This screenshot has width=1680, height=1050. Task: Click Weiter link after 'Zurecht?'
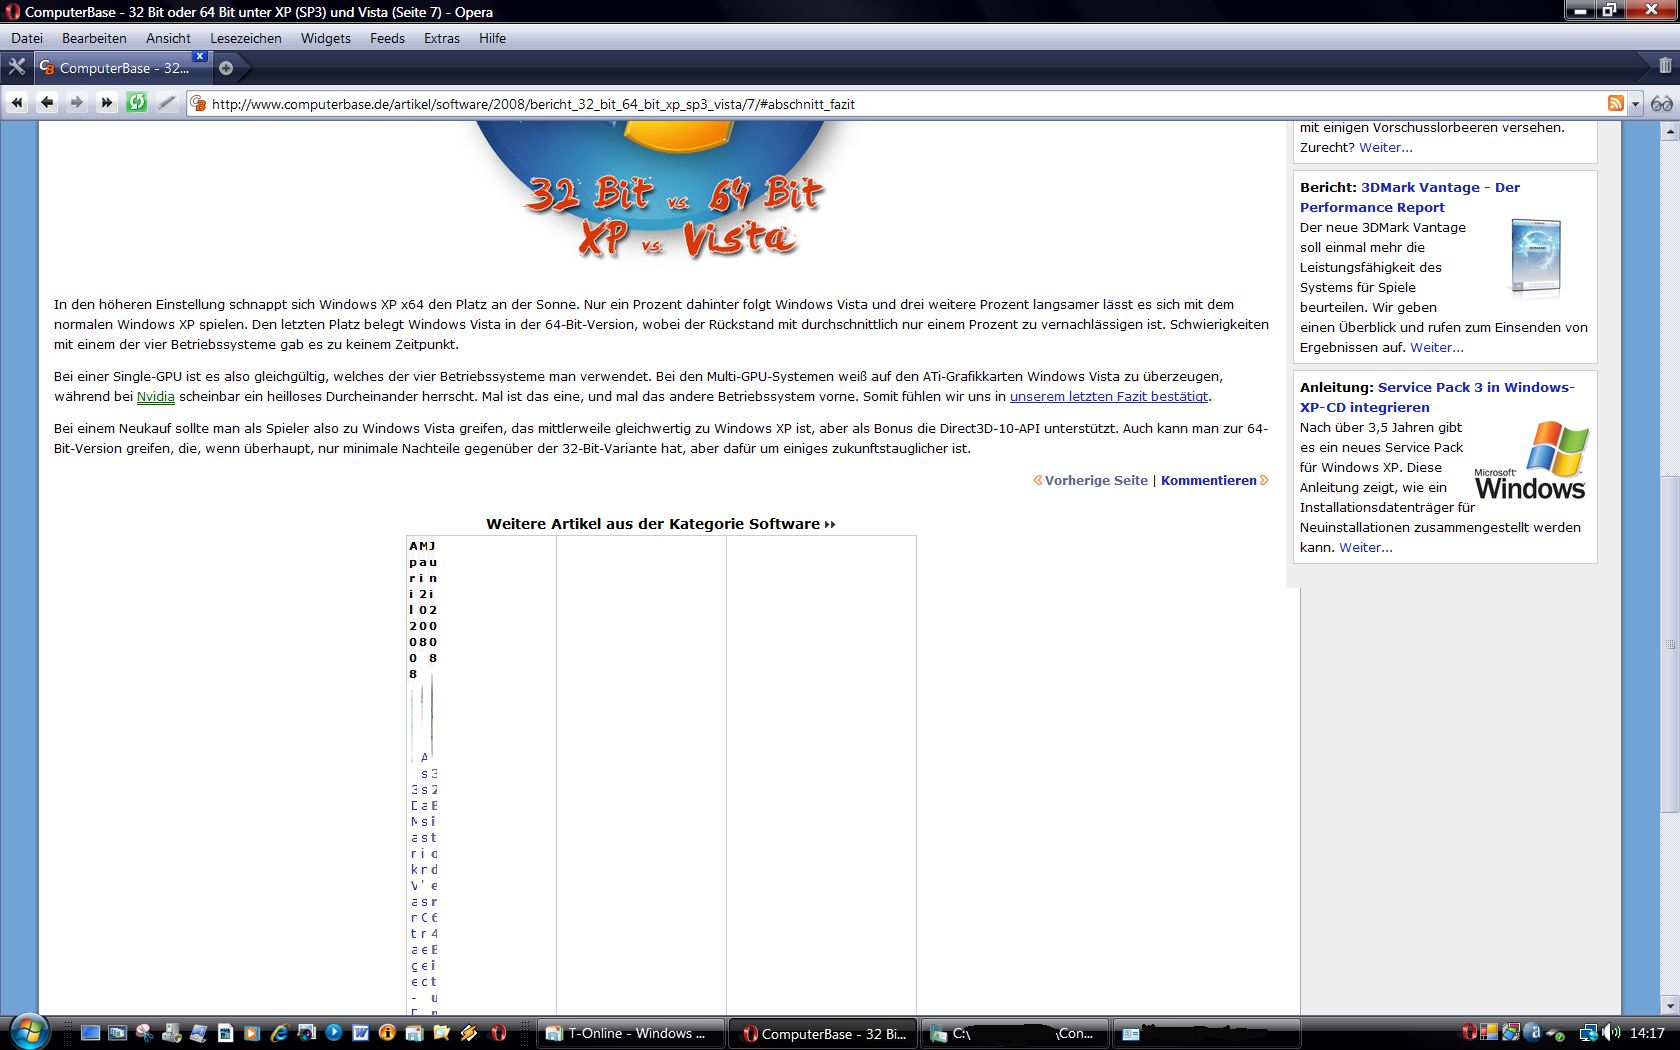point(1385,148)
